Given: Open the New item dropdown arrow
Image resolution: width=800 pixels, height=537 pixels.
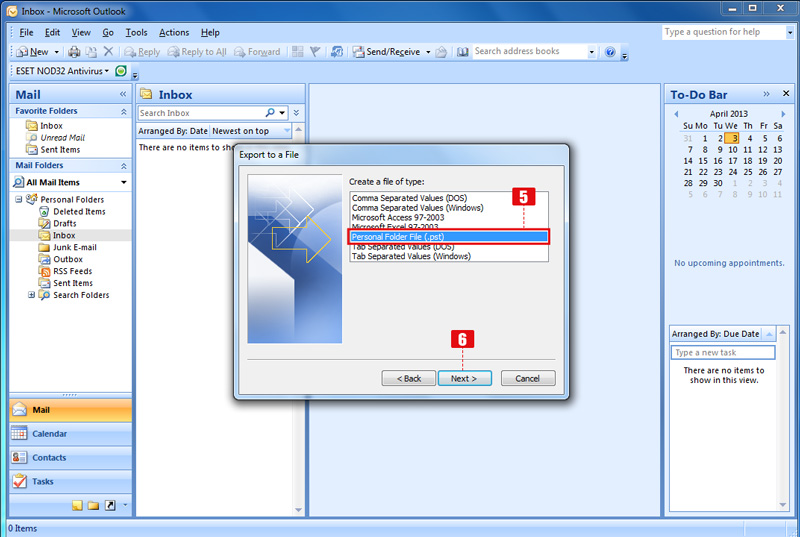Looking at the screenshot, I should [x=57, y=52].
